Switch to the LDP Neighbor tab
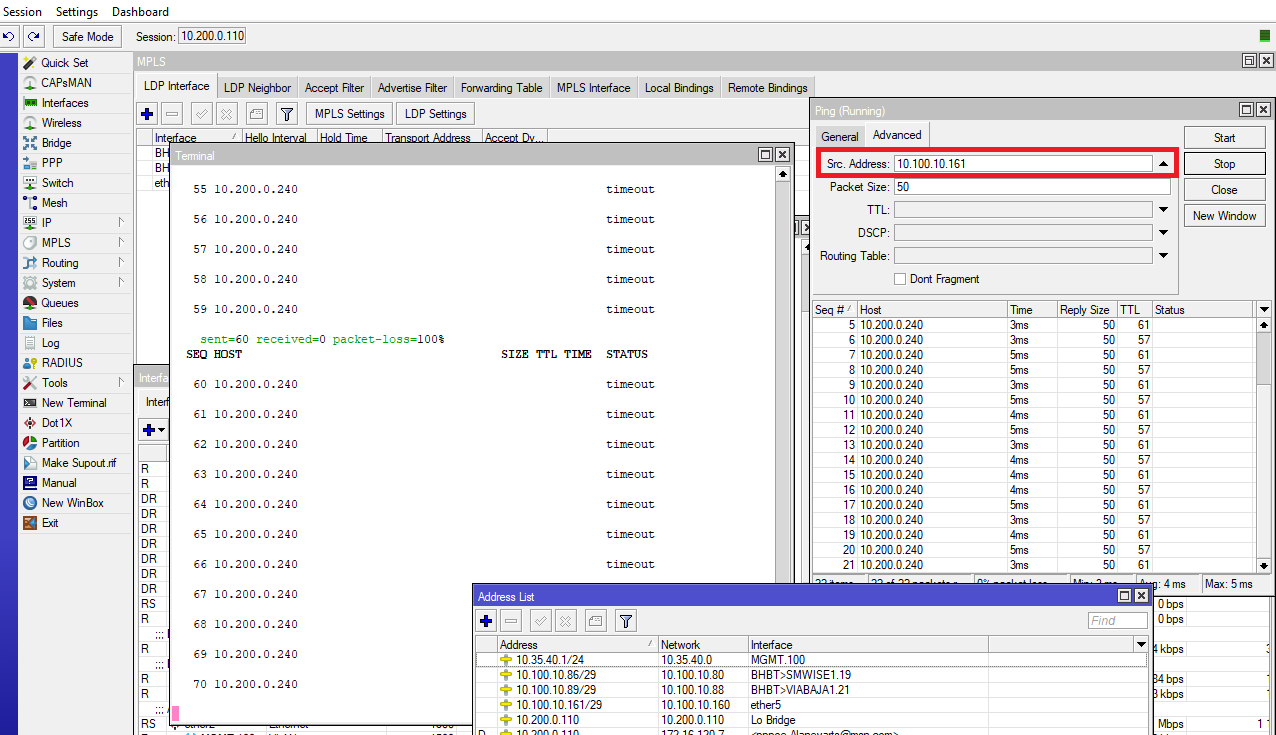This screenshot has width=1276, height=735. [257, 88]
